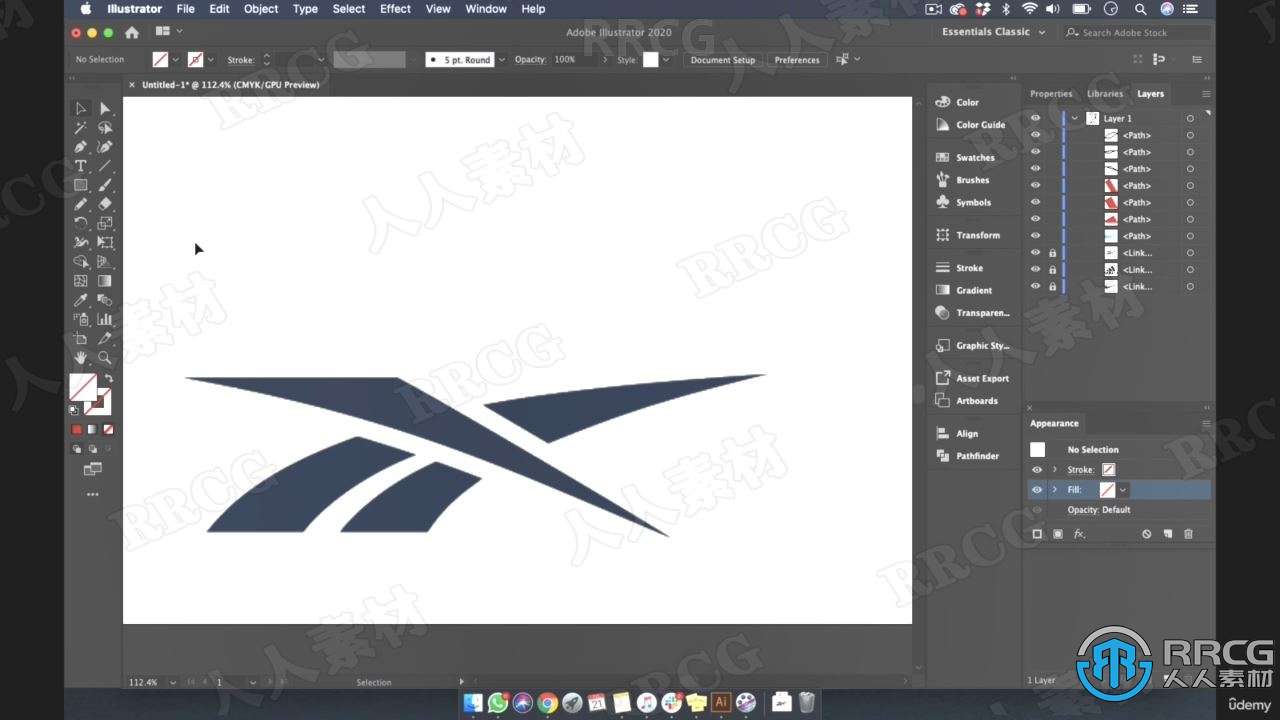Select the Type tool

coord(81,166)
